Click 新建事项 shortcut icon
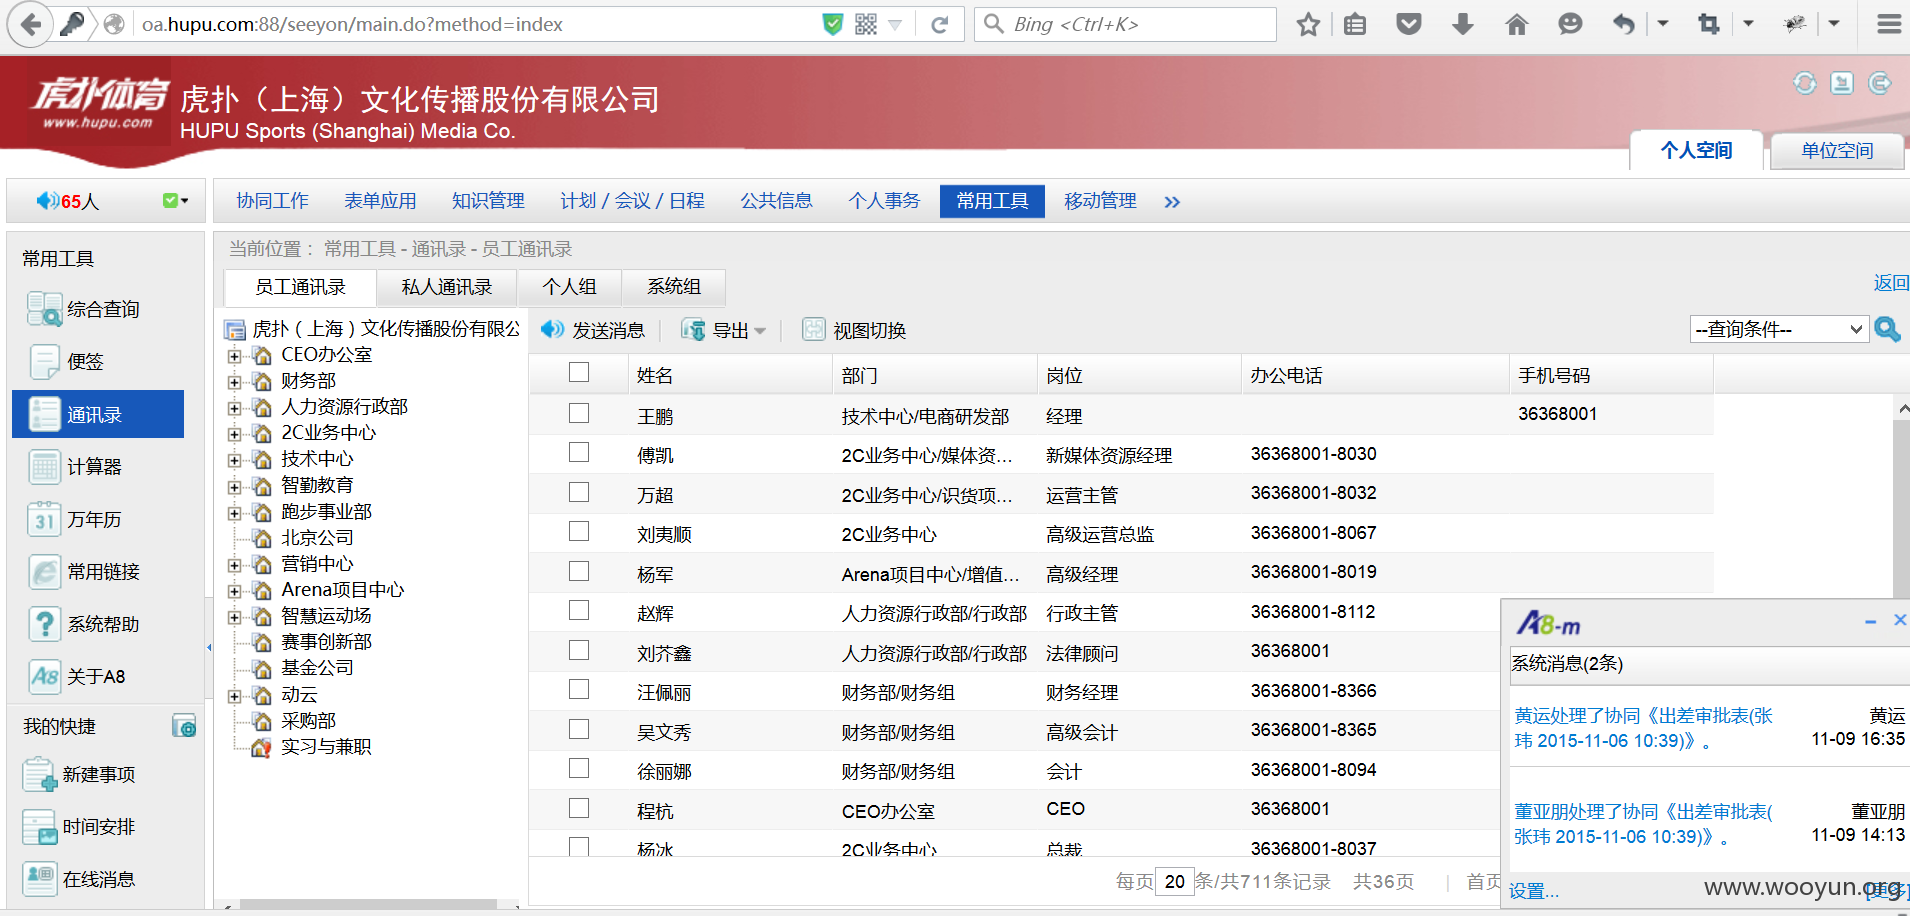Screen dimensions: 1910x916 pos(40,774)
